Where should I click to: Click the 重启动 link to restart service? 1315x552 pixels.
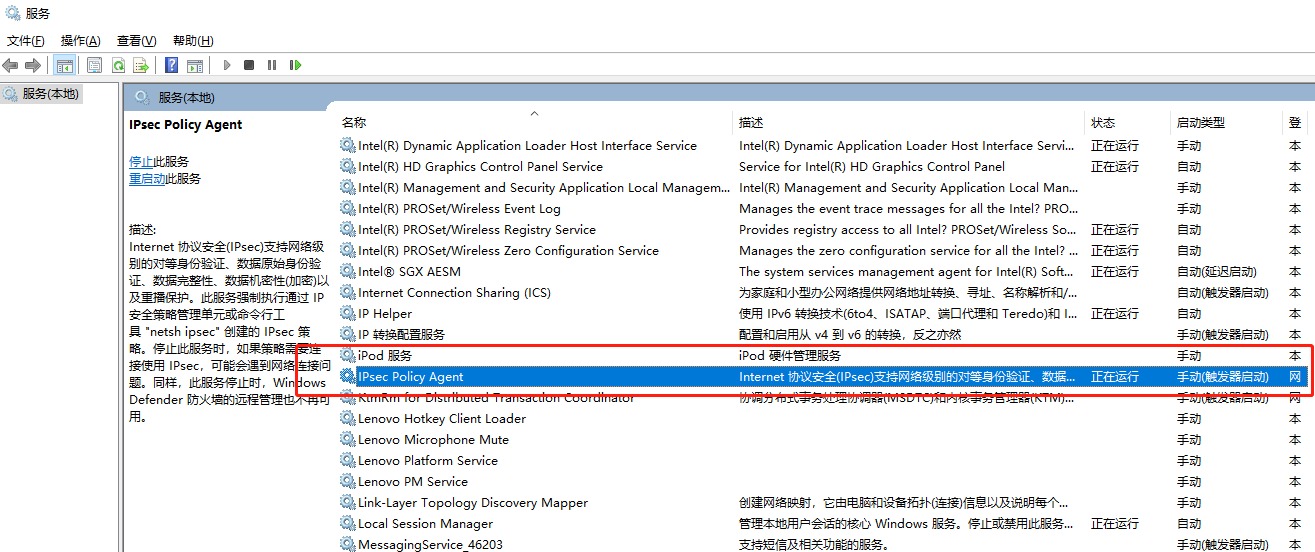[147, 179]
